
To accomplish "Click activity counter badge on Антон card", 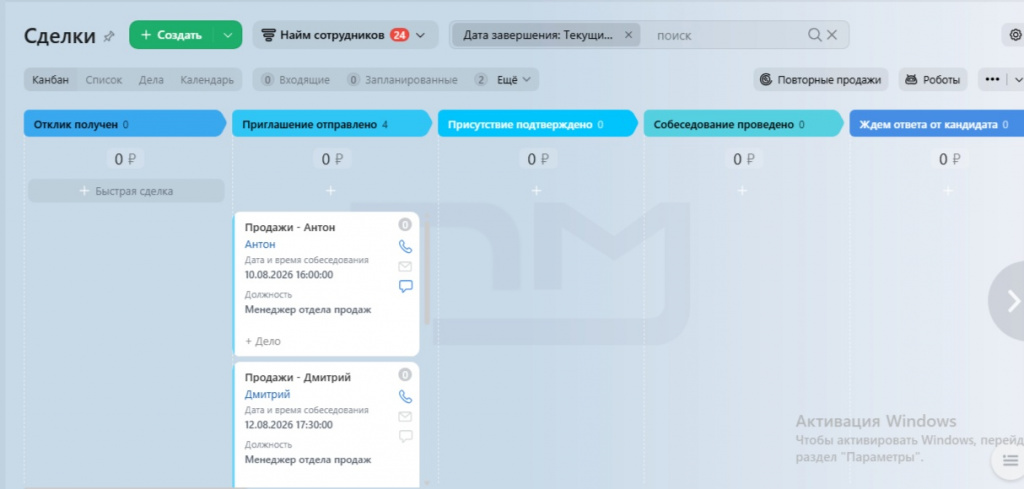I will [405, 225].
